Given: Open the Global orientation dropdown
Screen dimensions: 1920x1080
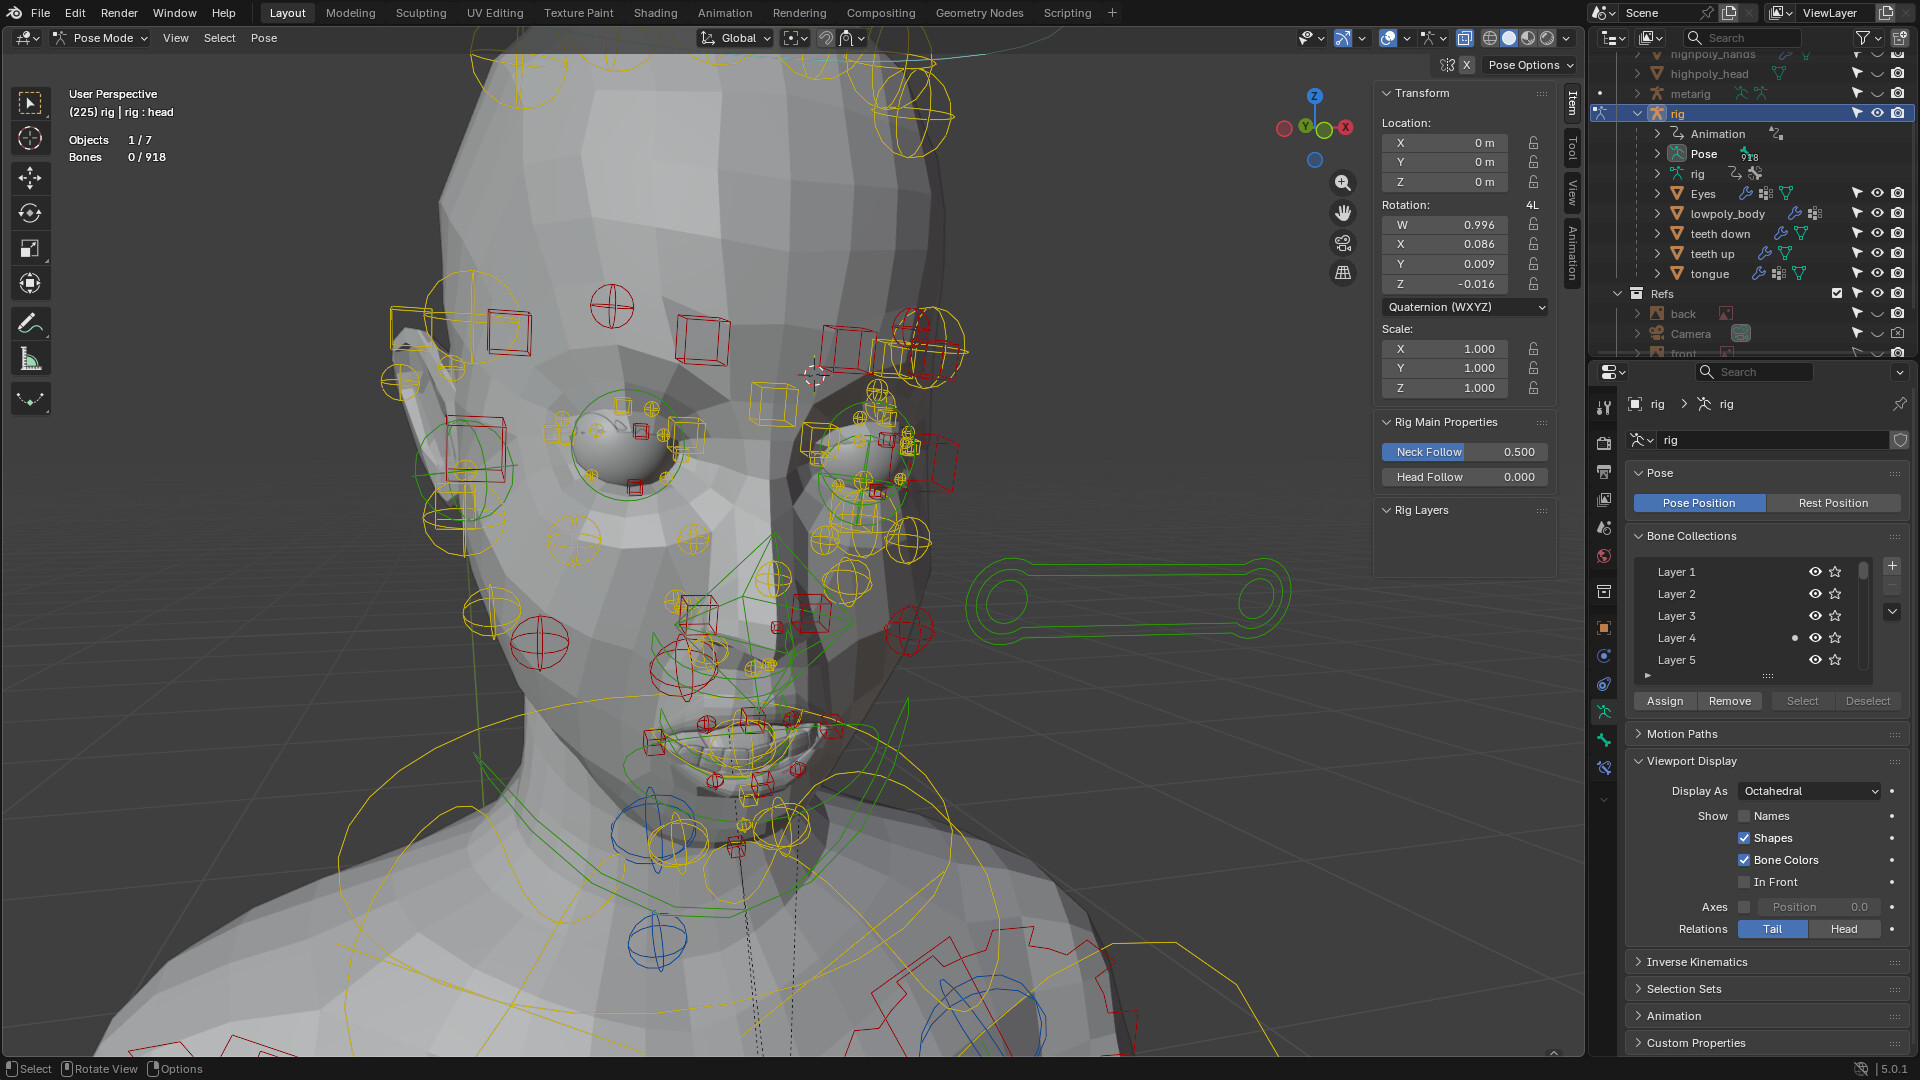Looking at the screenshot, I should (737, 38).
